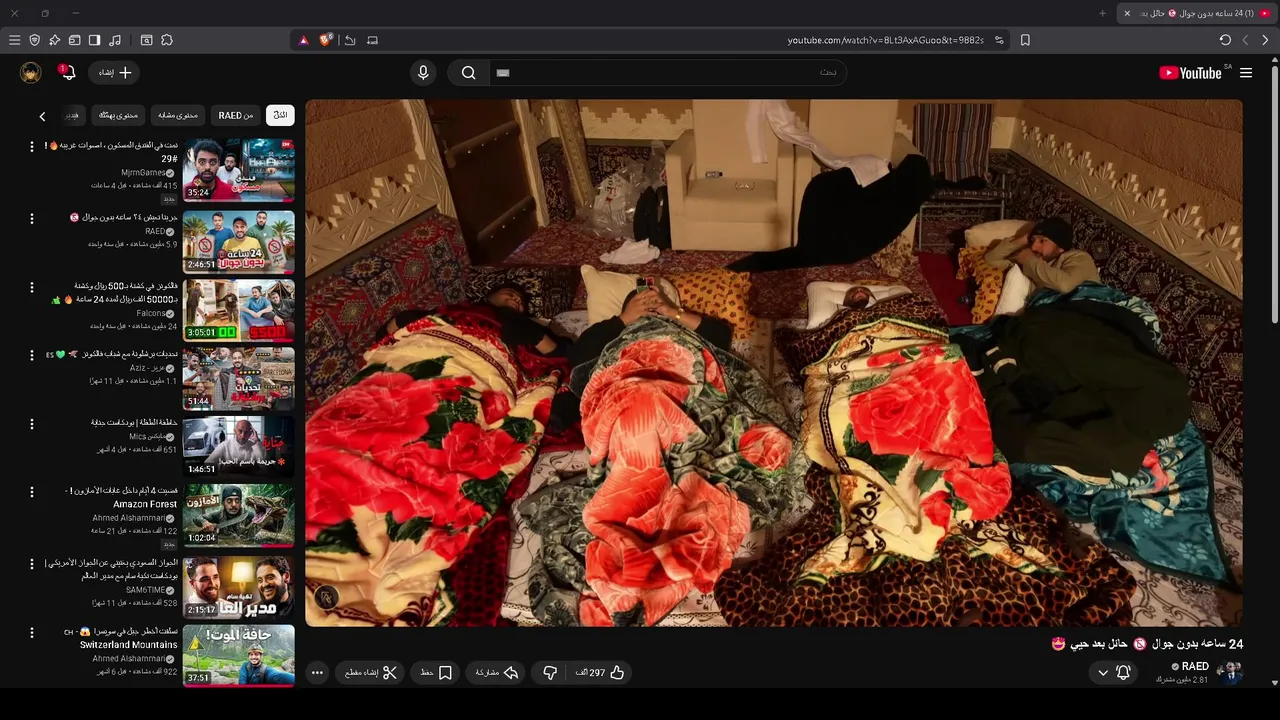This screenshot has width=1280, height=720.
Task: Open subscription notification bell dropdown
Action: coord(1113,673)
